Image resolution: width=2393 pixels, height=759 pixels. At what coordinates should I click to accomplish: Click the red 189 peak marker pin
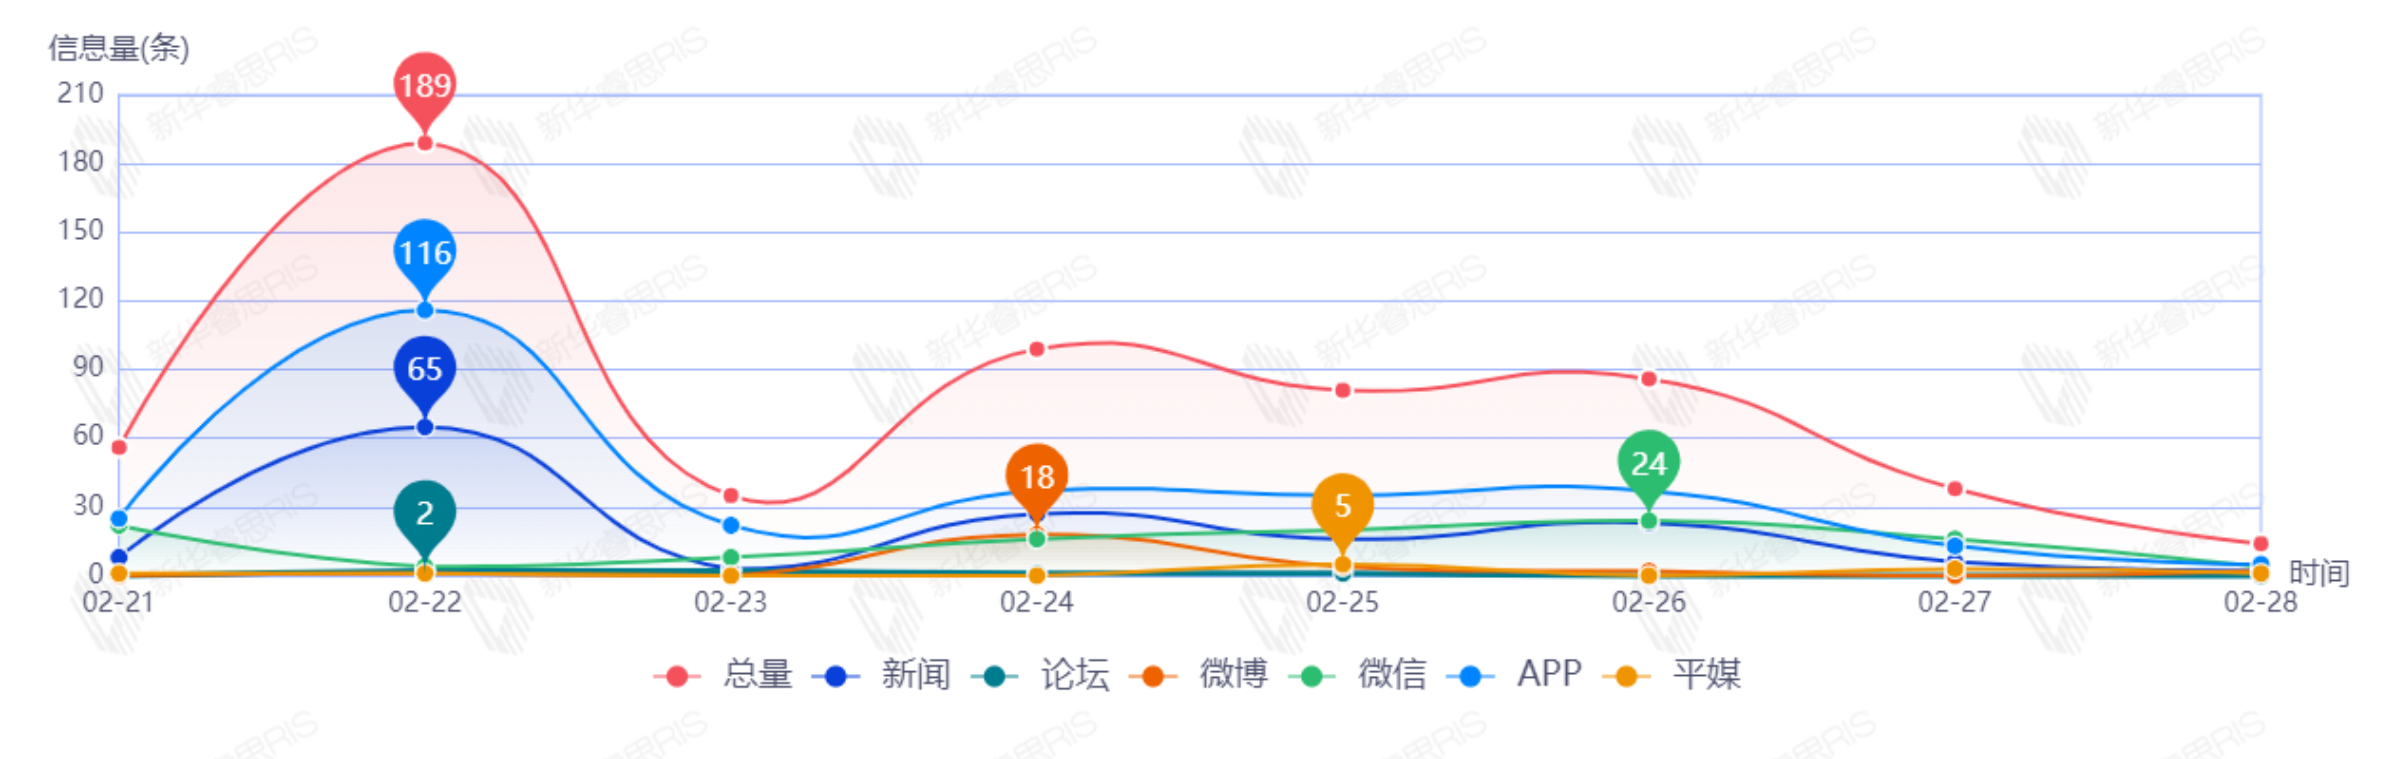click(425, 86)
